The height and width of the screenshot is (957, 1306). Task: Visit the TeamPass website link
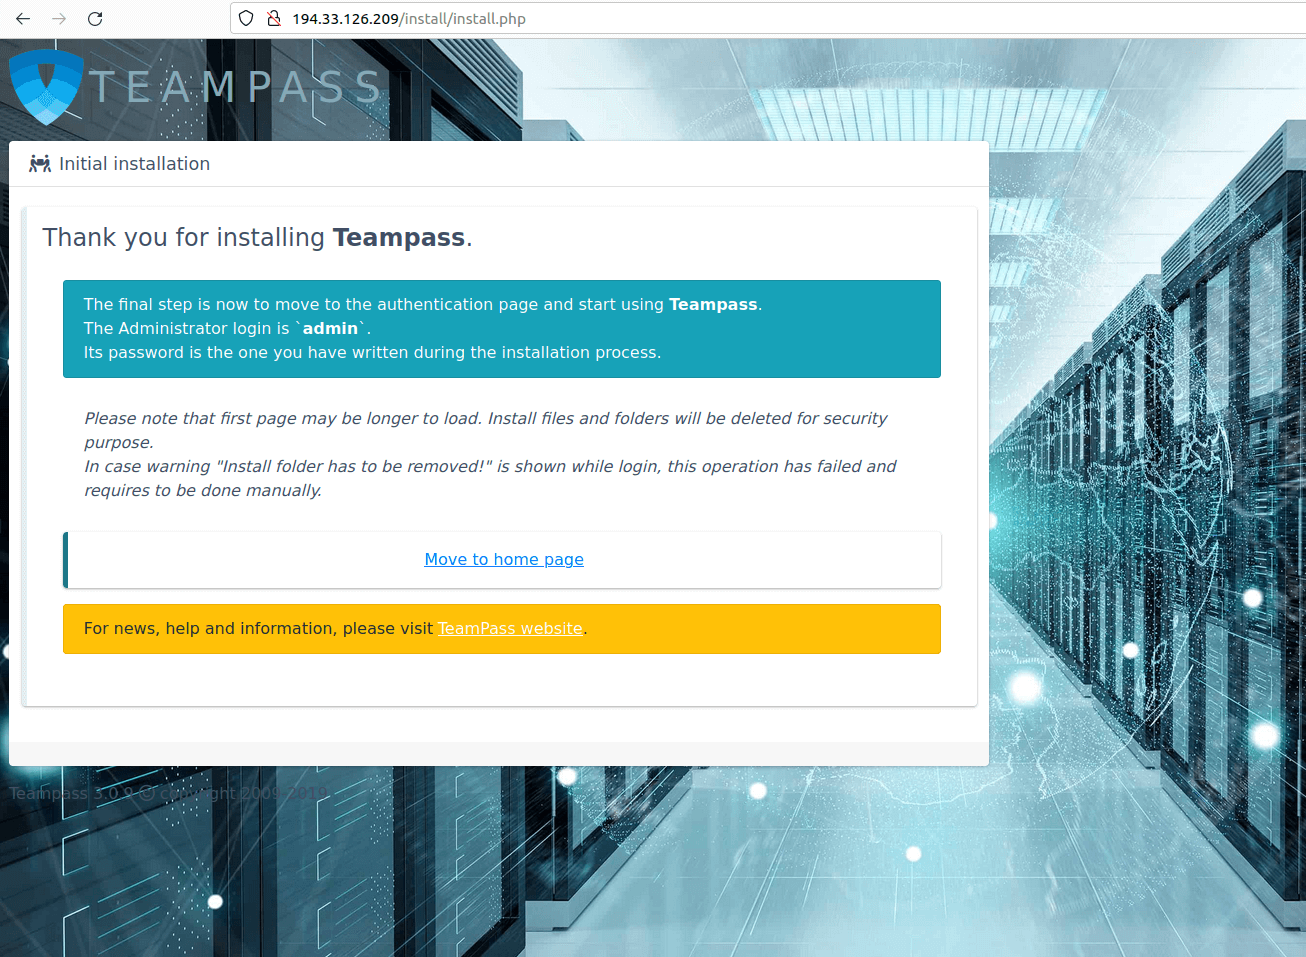click(x=510, y=629)
